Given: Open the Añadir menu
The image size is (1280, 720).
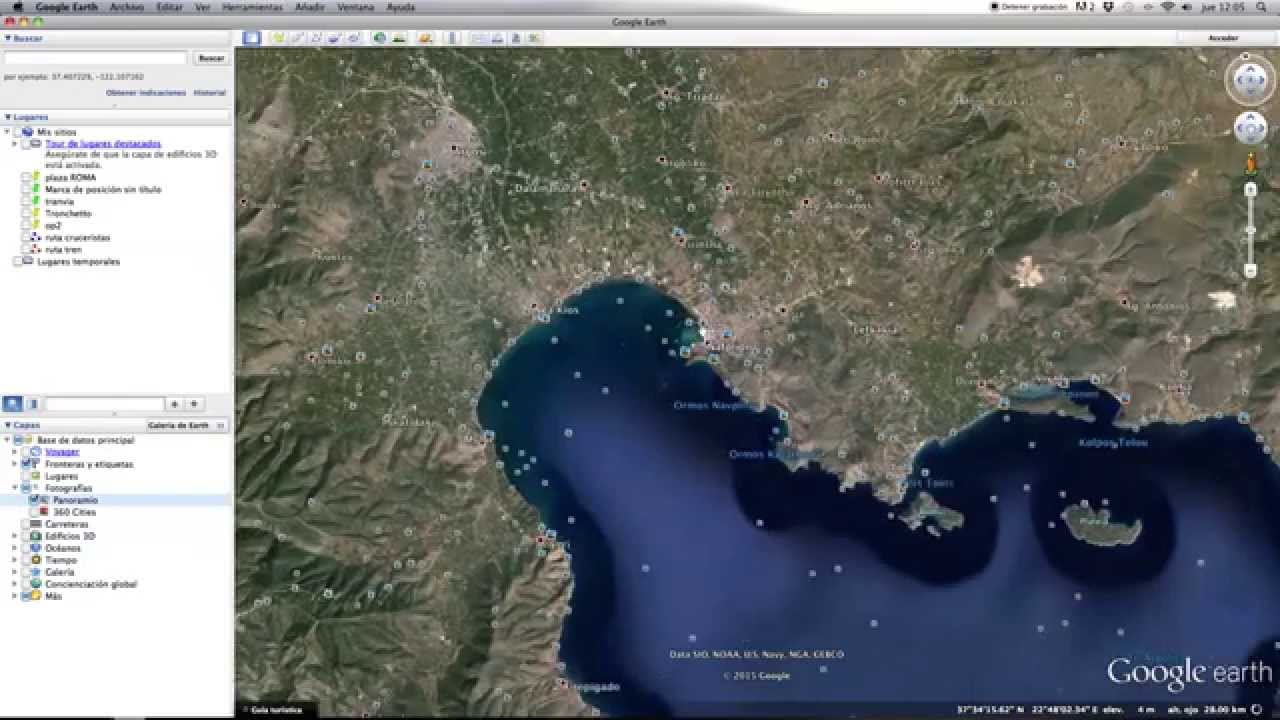Looking at the screenshot, I should coord(309,7).
